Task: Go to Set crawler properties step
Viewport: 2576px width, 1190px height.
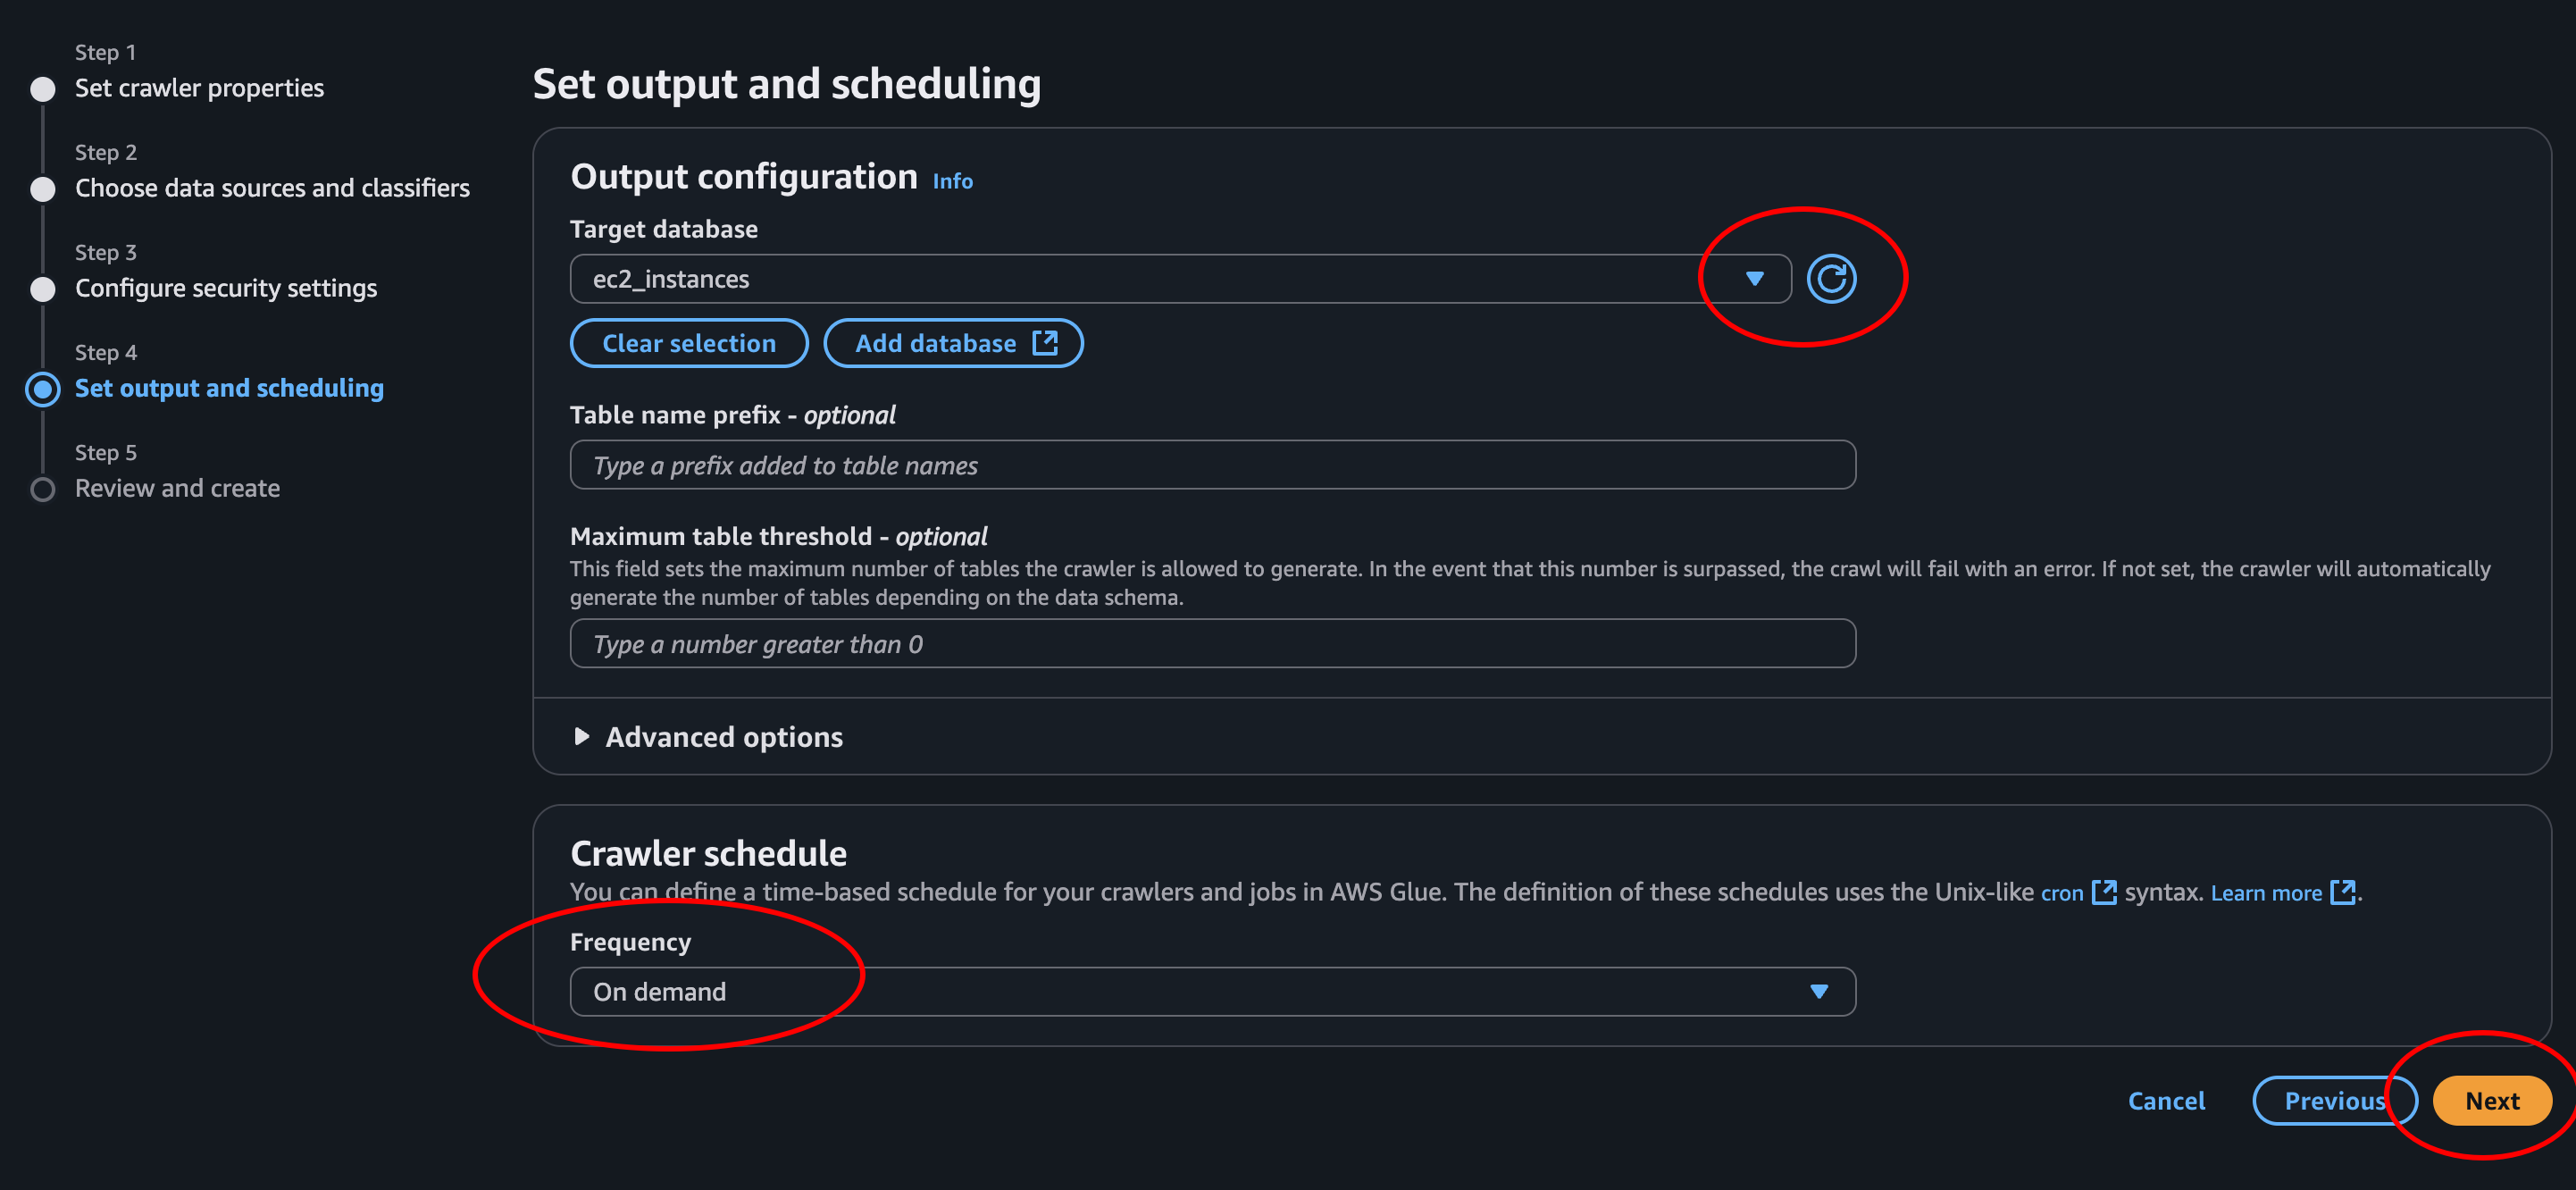Action: pos(199,88)
